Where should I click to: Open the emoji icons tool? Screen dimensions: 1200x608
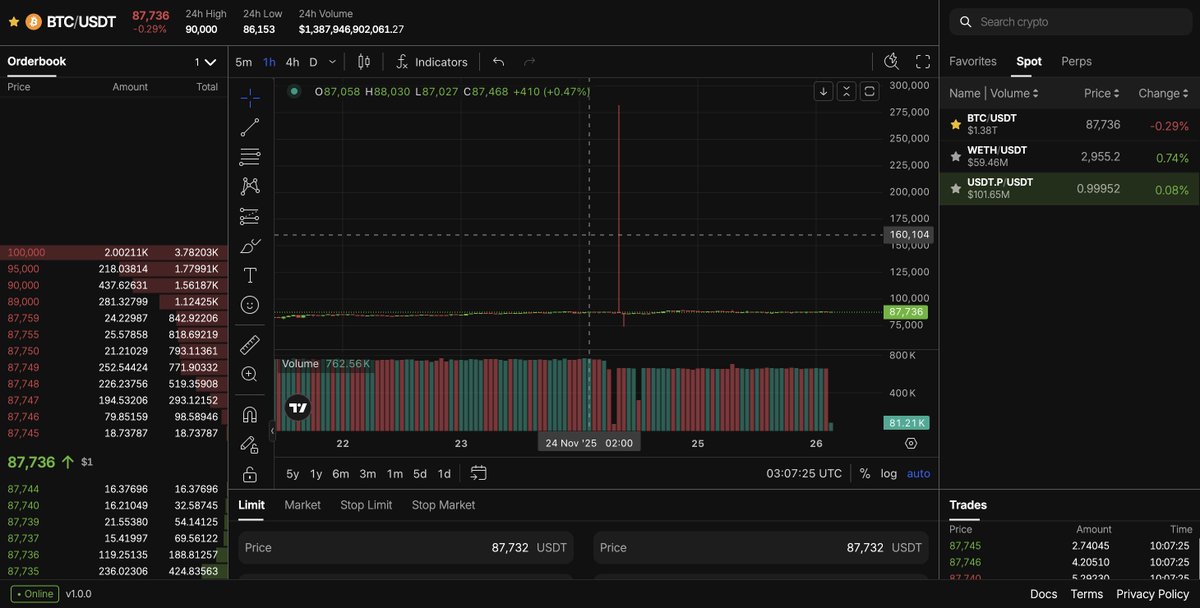[250, 305]
